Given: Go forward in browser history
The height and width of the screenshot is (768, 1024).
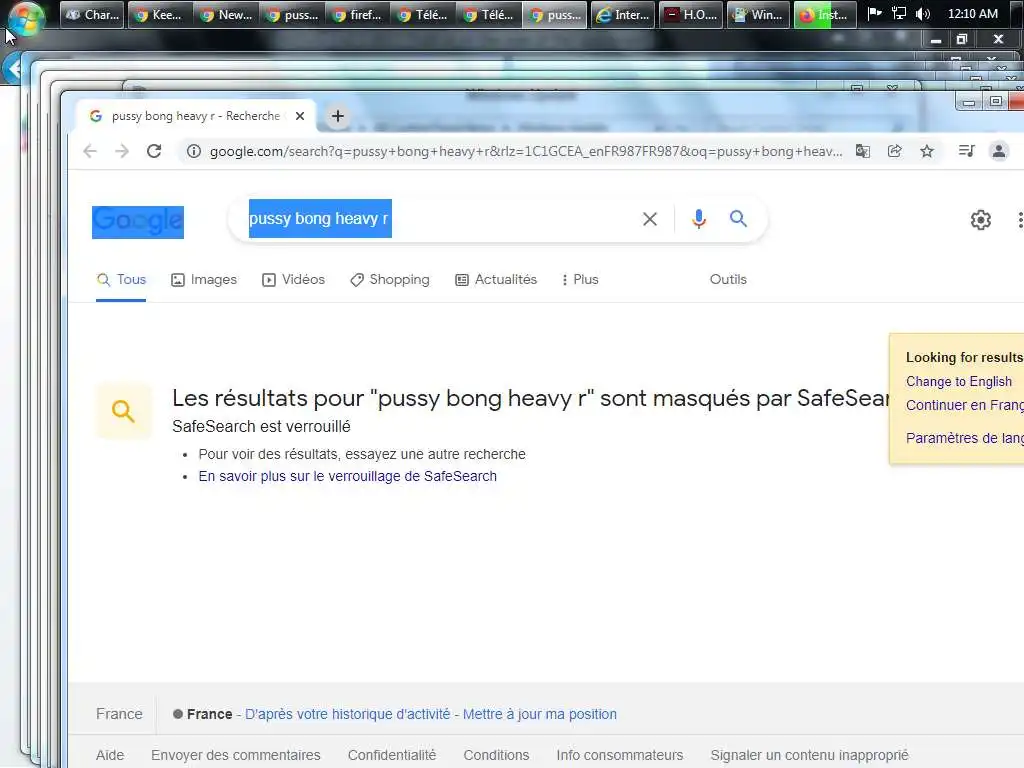Looking at the screenshot, I should coord(122,152).
